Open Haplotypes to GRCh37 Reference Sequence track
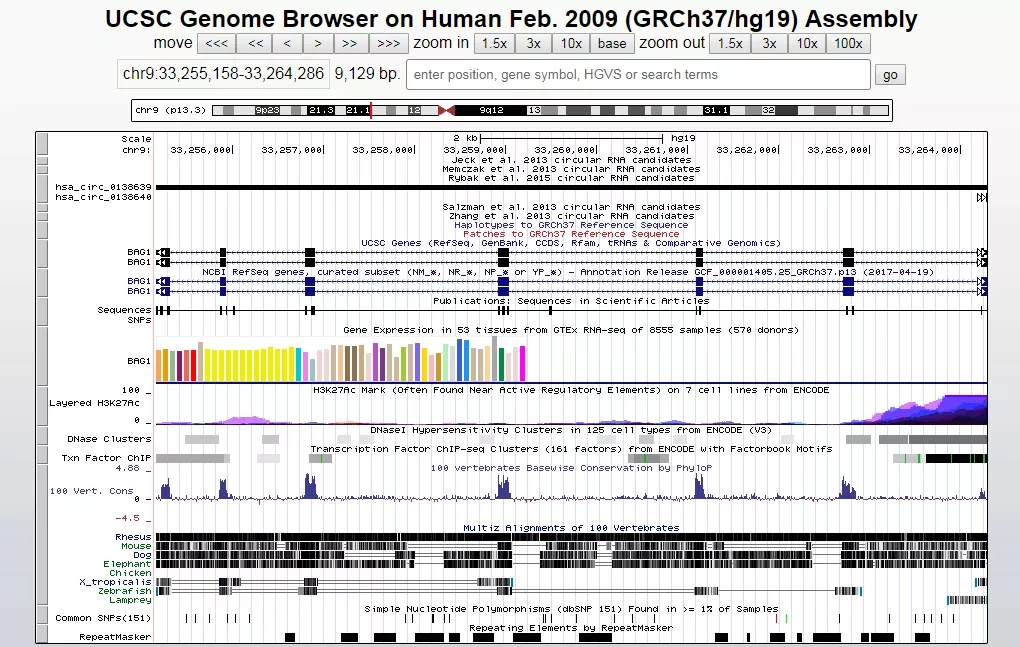 (x=571, y=225)
